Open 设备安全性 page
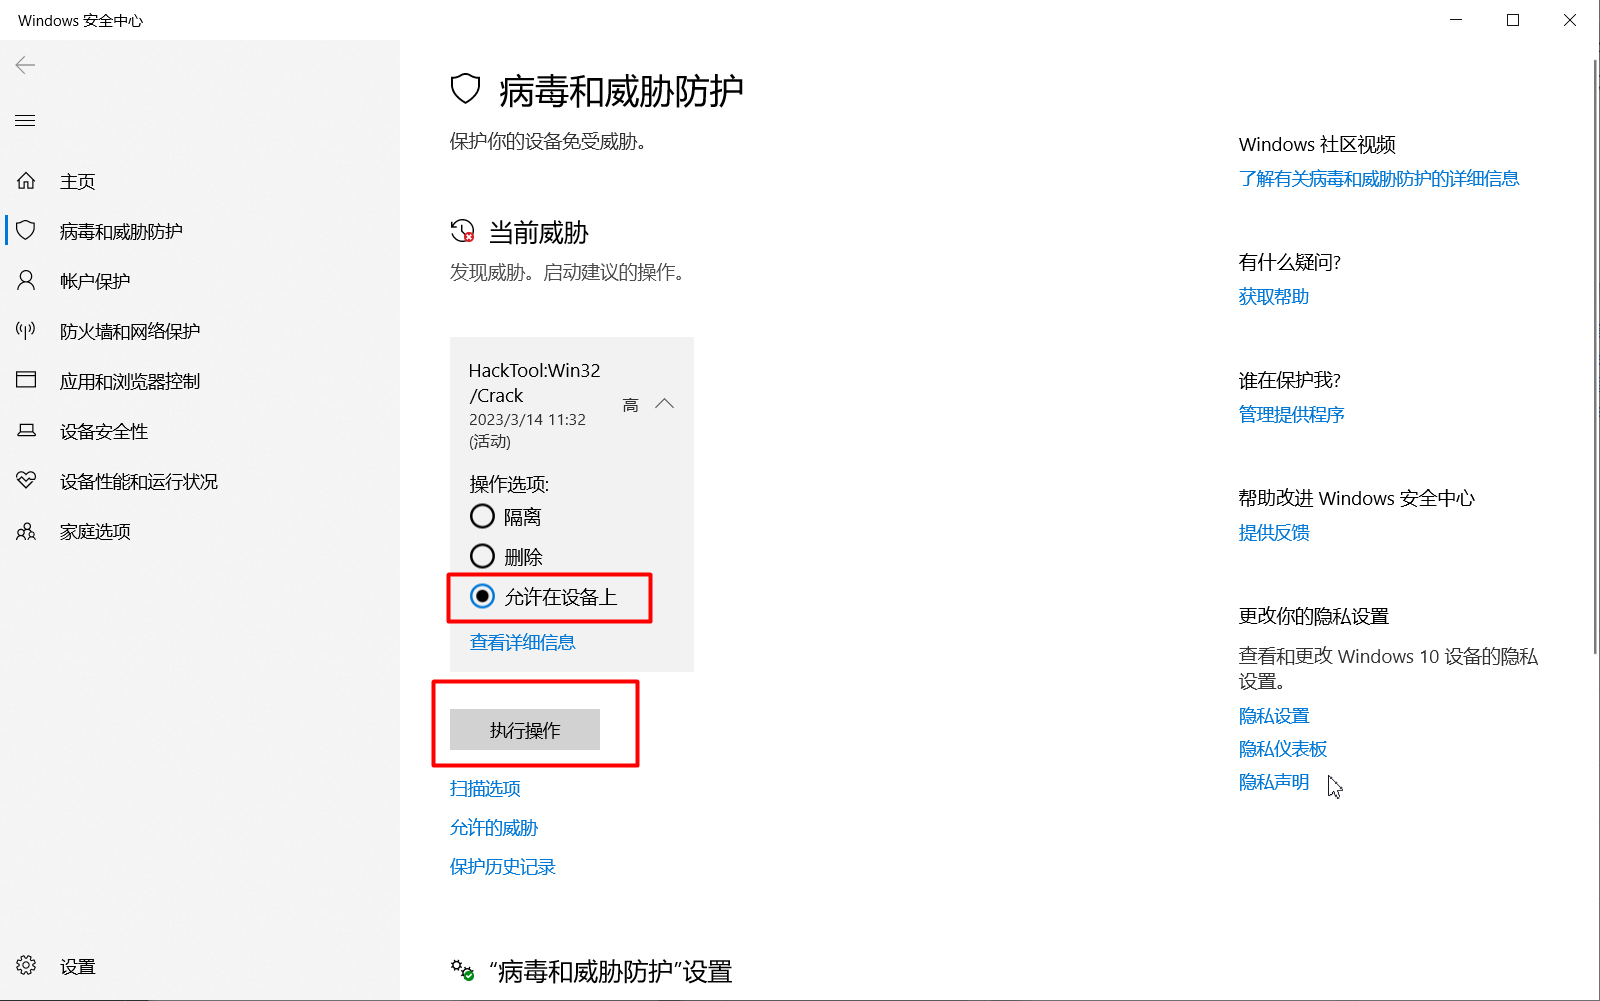Screen dimensions: 1600x1001 tap(200, 431)
